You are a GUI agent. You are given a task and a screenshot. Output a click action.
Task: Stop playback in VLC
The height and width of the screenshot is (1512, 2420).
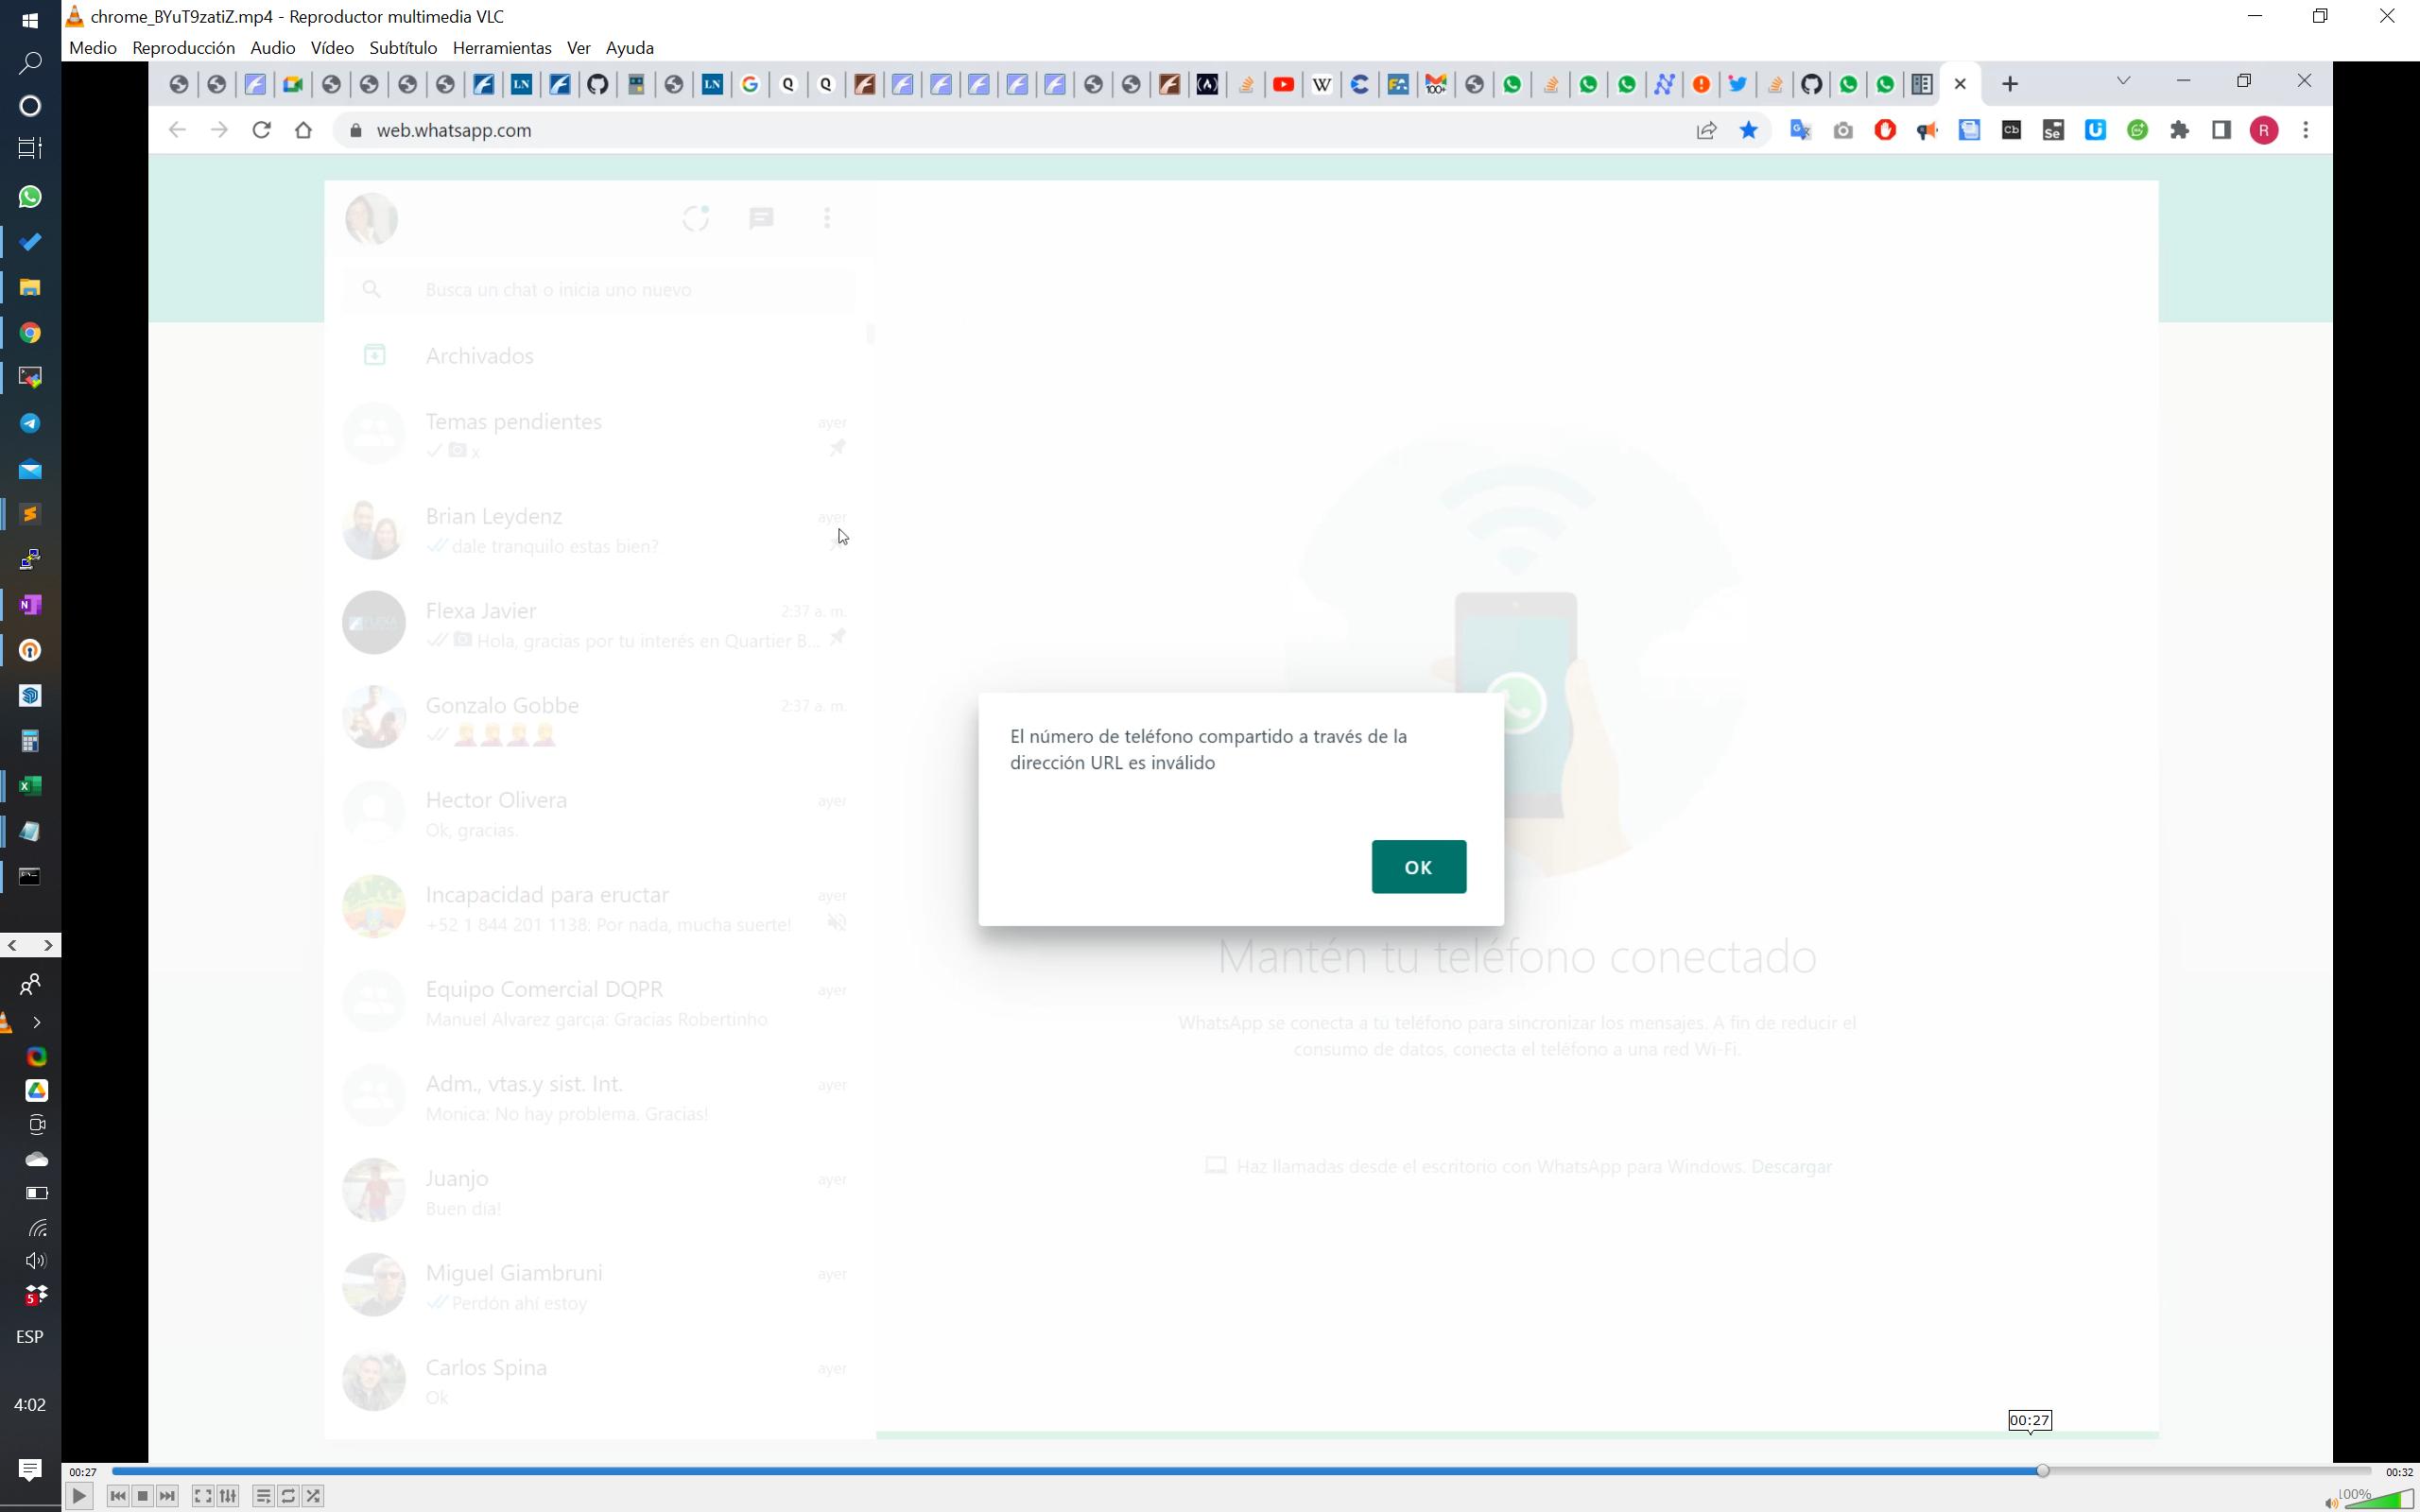tap(143, 1496)
